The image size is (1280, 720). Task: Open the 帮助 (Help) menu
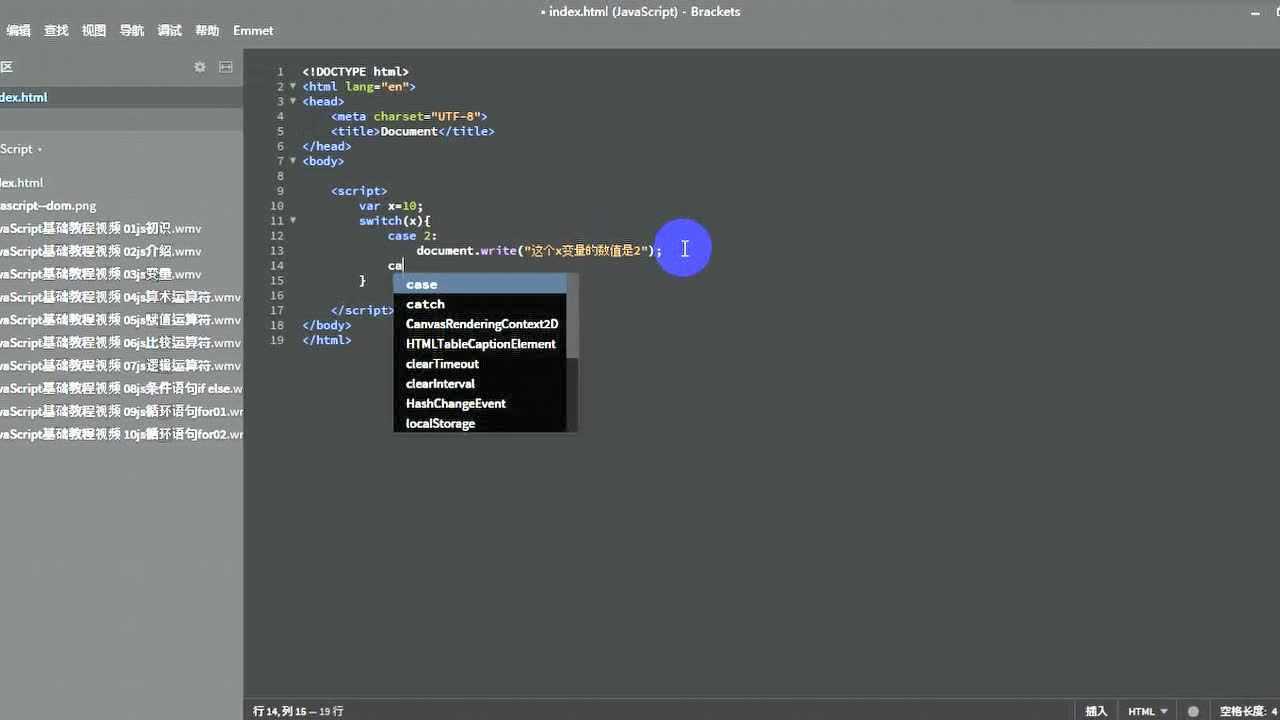(207, 31)
